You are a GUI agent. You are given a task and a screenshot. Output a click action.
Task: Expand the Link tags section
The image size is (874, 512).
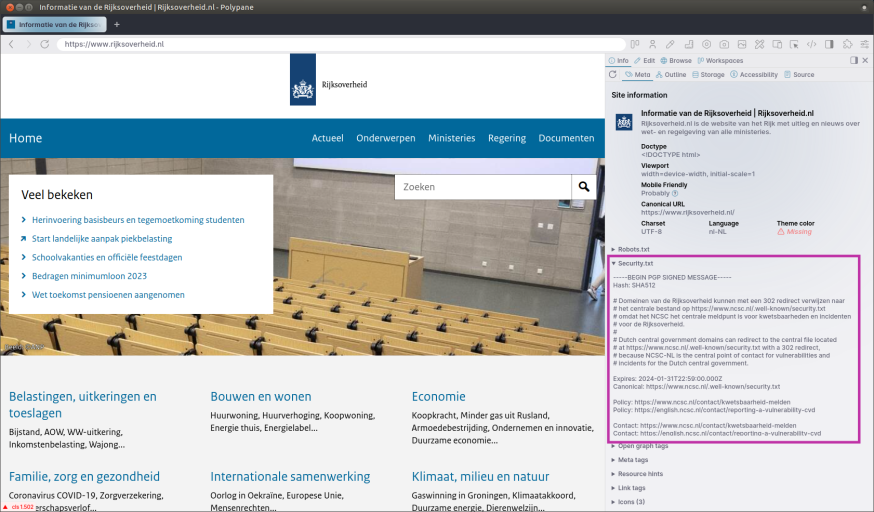628,487
